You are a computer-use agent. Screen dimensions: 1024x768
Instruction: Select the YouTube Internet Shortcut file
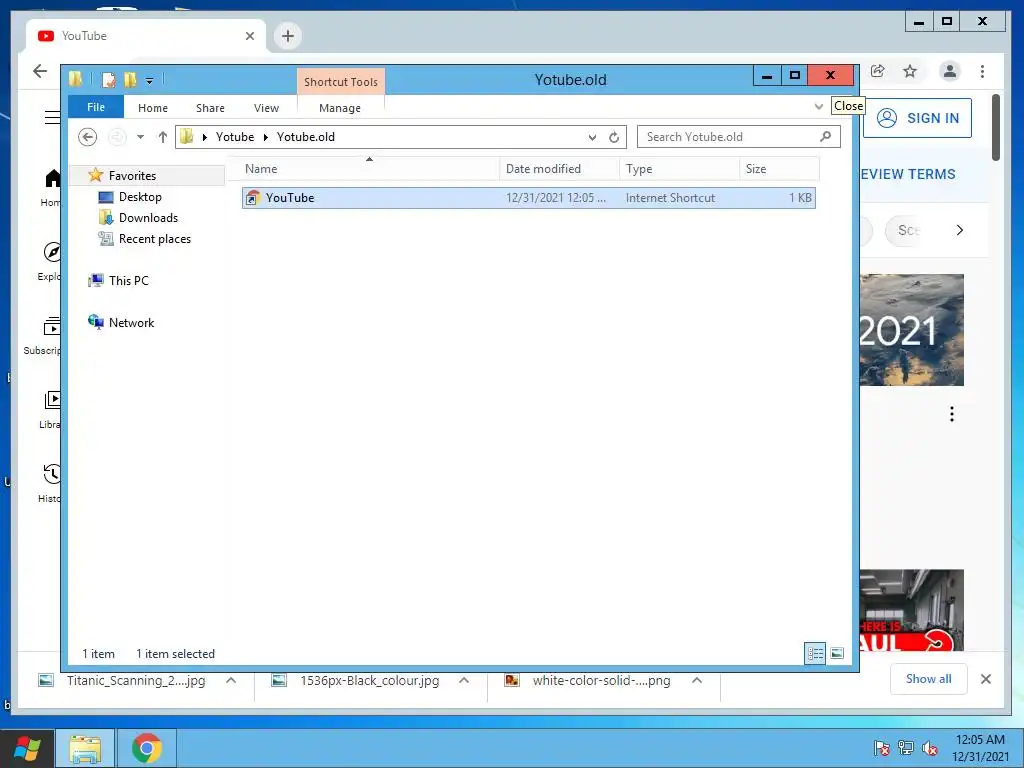pyautogui.click(x=528, y=198)
